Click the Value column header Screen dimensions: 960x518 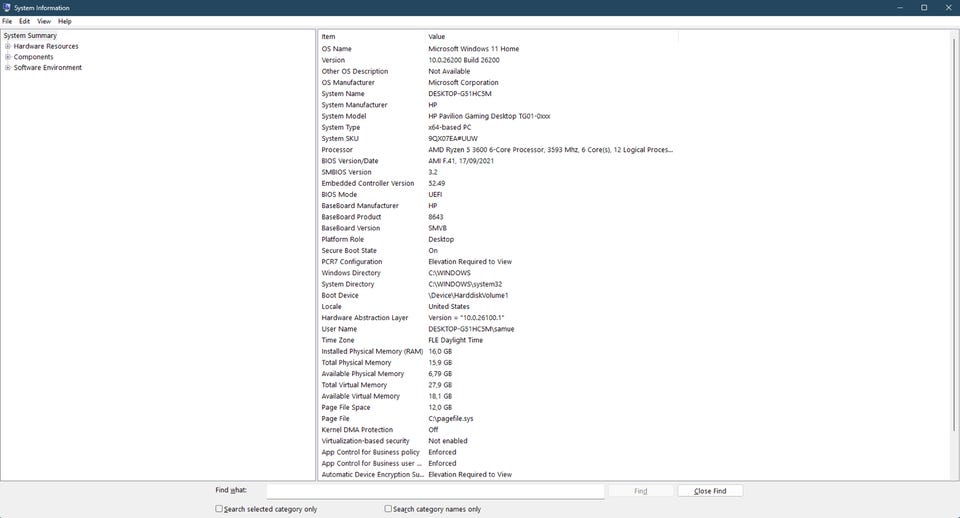click(552, 37)
